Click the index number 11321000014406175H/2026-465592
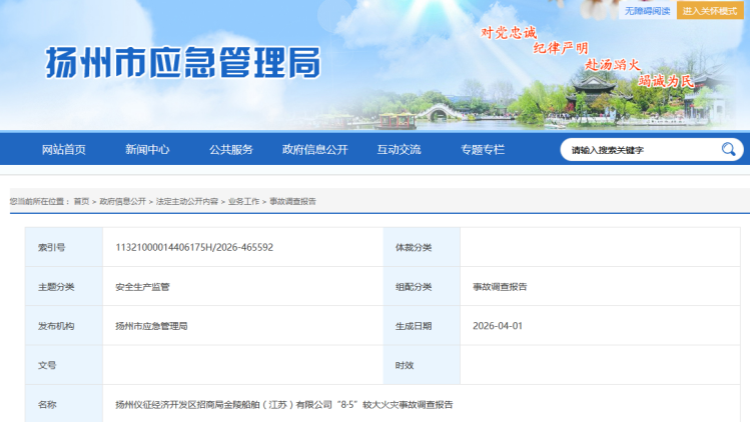The width and height of the screenshot is (750, 422). [194, 247]
